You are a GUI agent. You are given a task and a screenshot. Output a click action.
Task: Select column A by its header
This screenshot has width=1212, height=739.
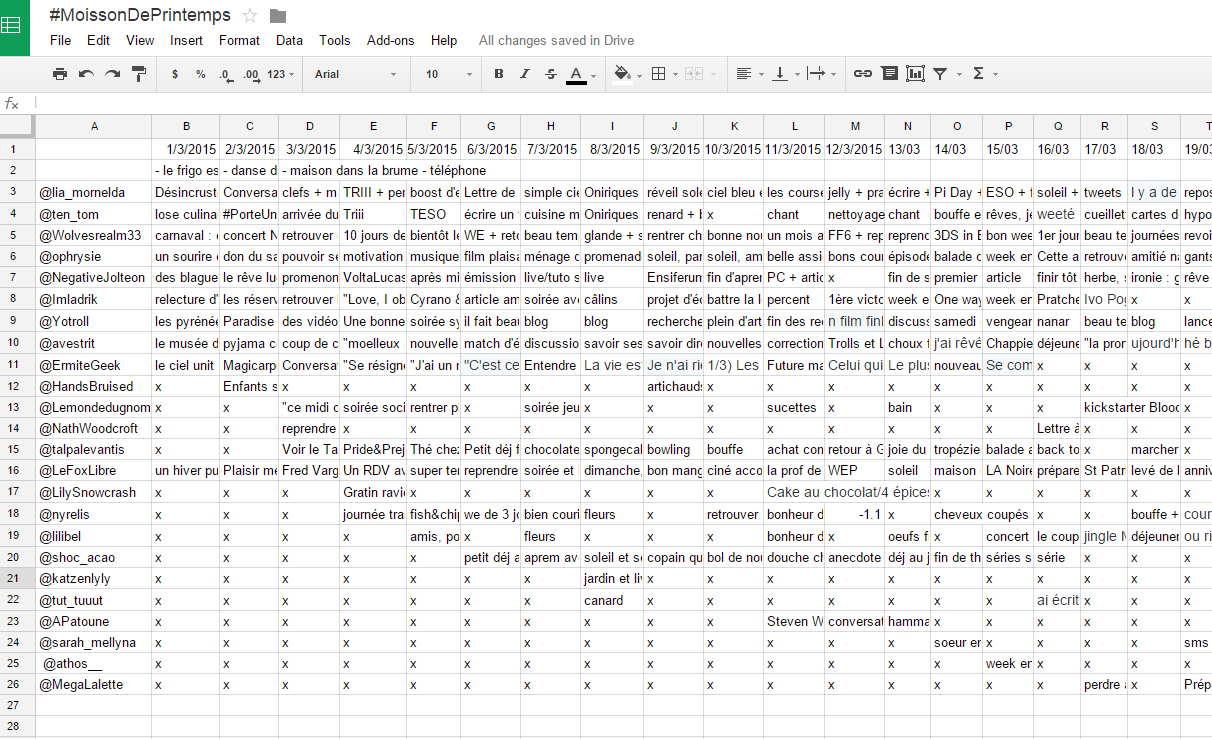[94, 126]
